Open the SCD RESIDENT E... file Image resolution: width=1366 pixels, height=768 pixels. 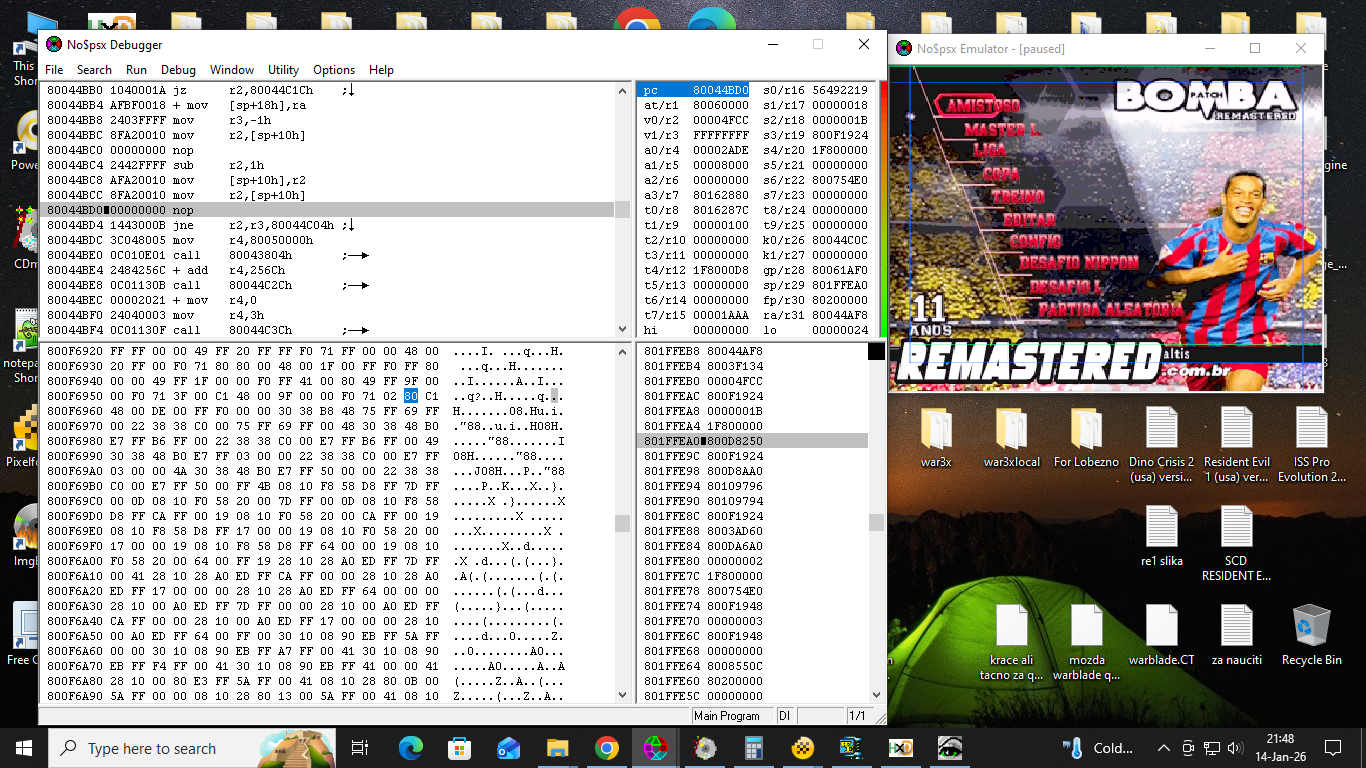point(1236,544)
